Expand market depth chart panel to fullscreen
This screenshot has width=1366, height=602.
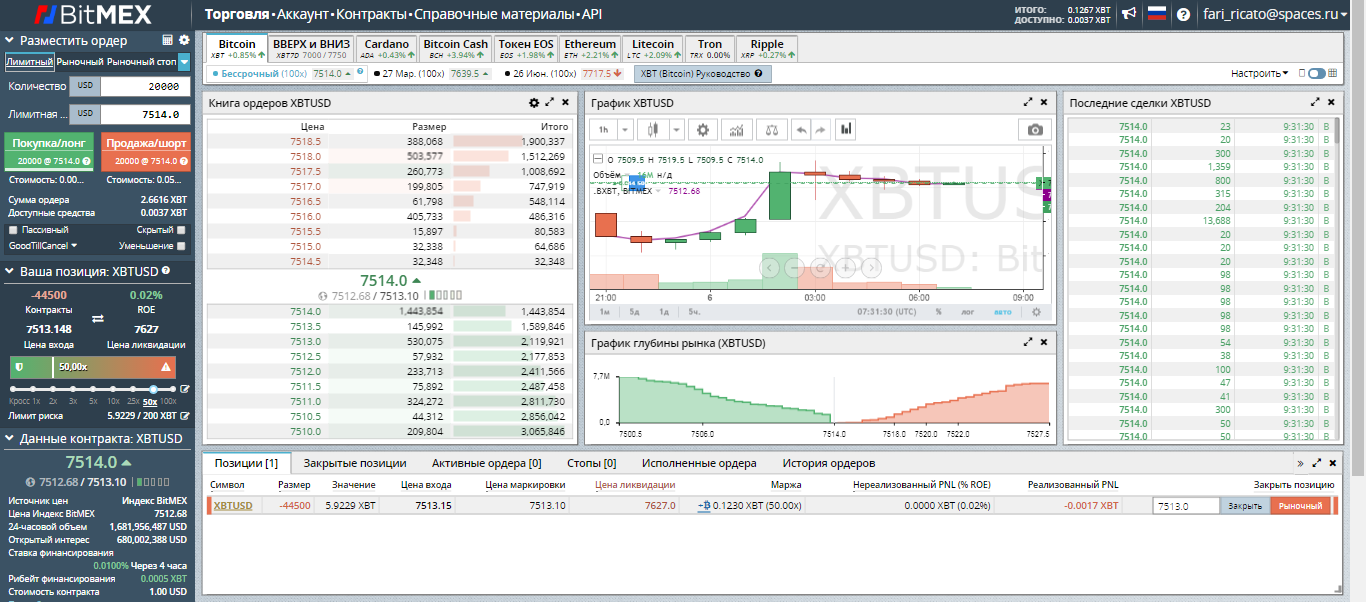point(1028,342)
